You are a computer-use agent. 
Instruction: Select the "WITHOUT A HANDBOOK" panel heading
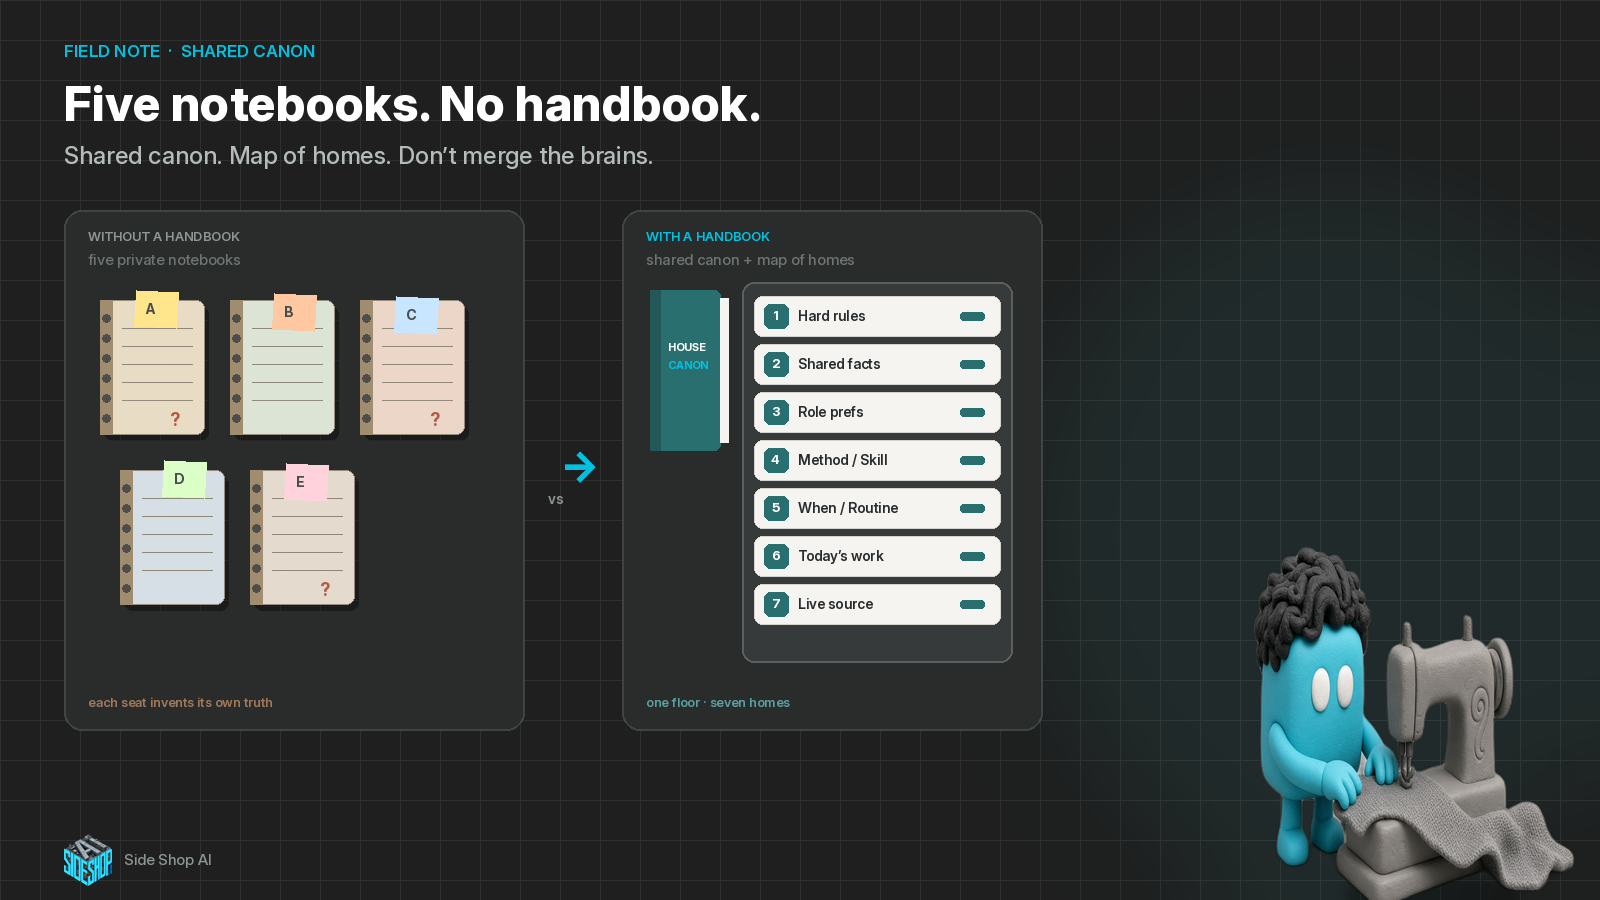click(164, 237)
